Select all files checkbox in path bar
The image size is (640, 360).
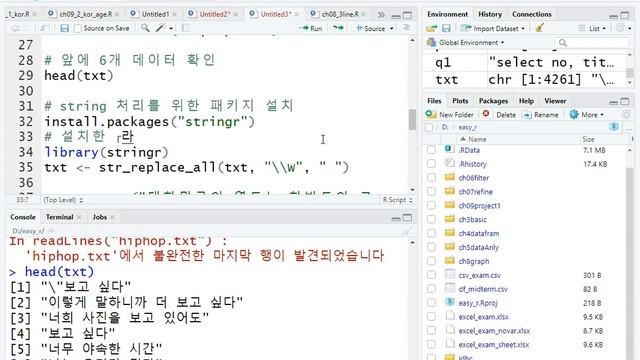(x=429, y=127)
